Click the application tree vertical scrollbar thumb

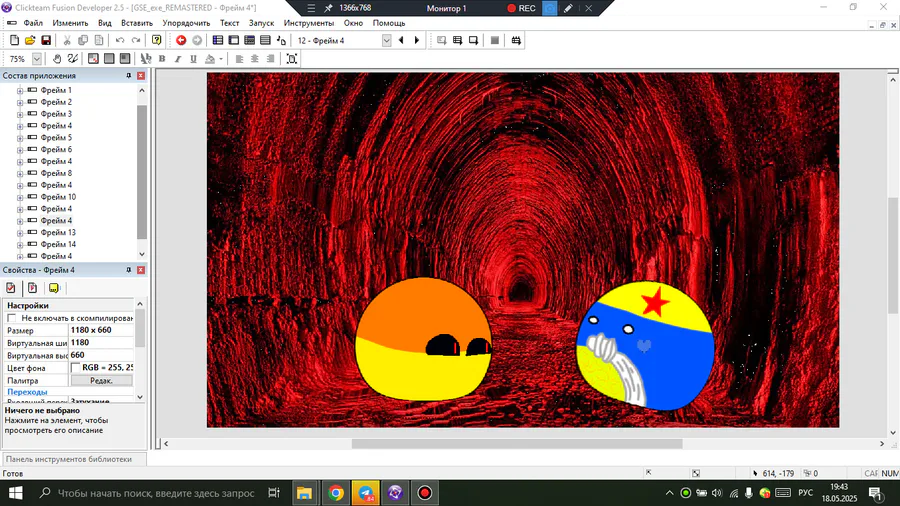click(x=142, y=172)
